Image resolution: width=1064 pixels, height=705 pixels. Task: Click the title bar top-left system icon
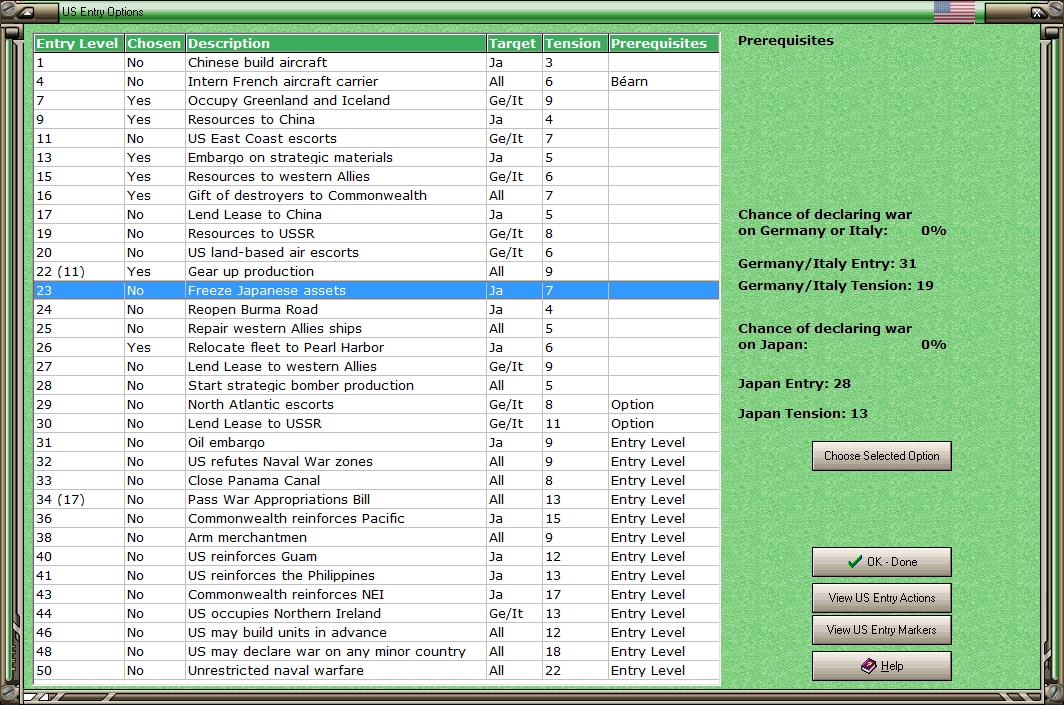coord(26,12)
